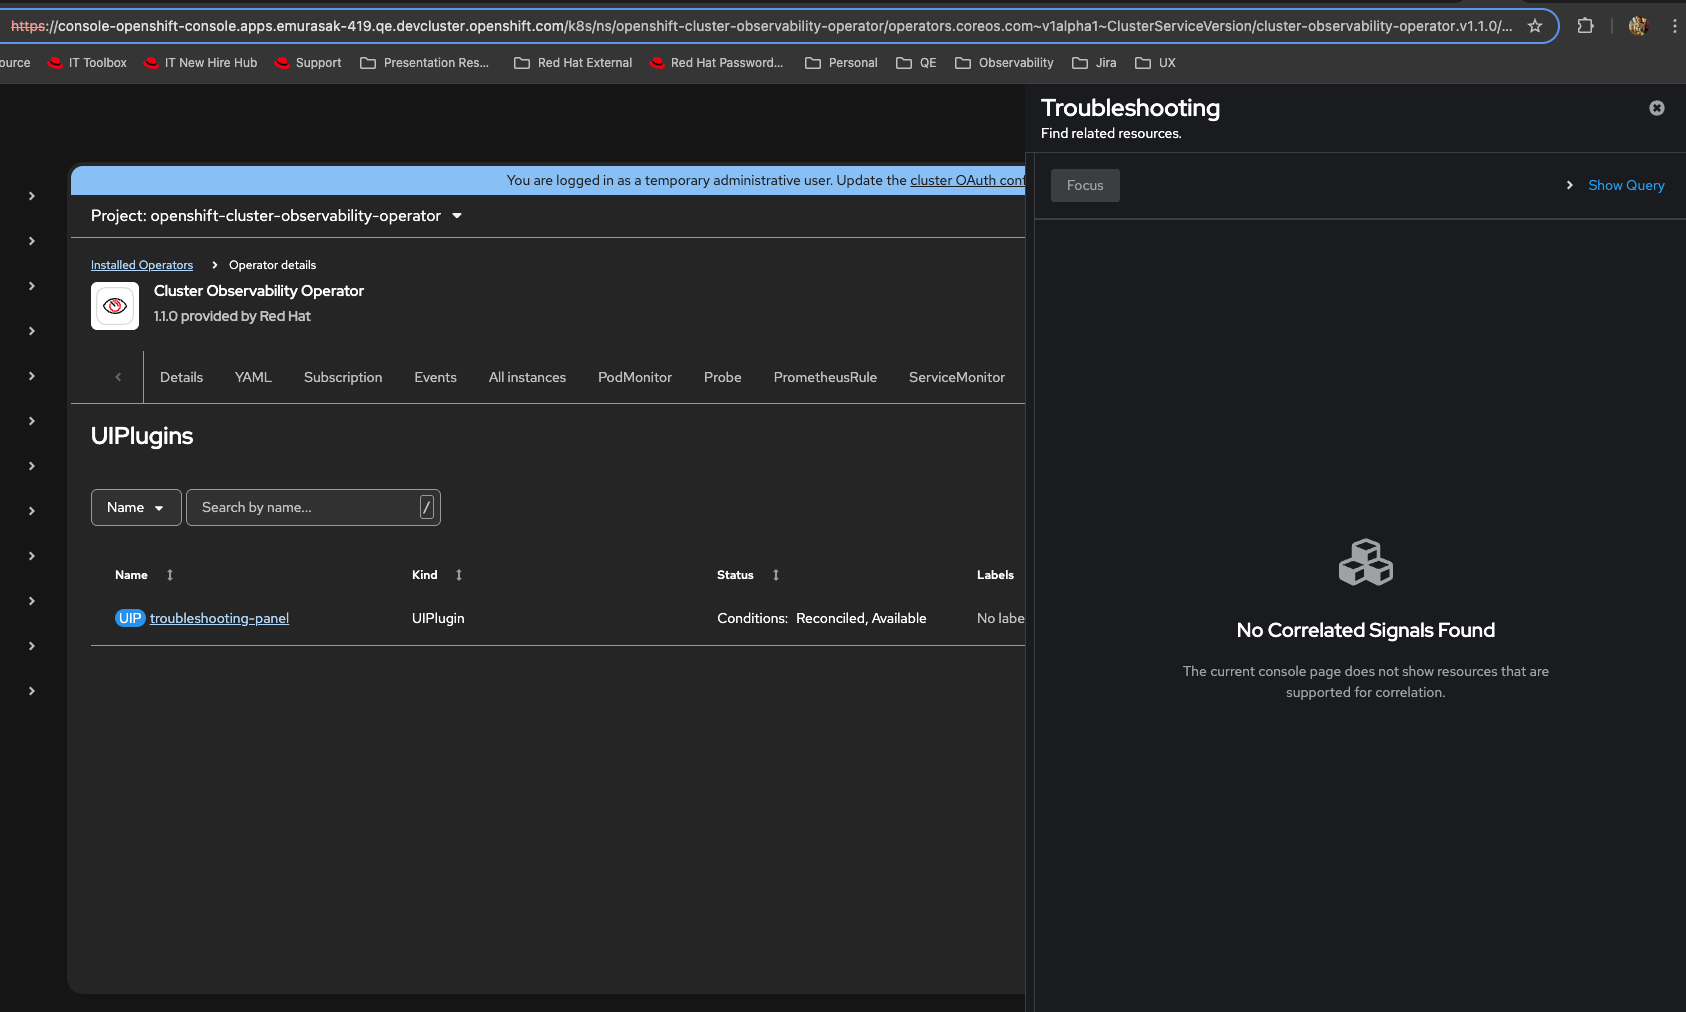Viewport: 1686px width, 1012px height.
Task: Sort table by Status column arrows
Action: coord(776,575)
